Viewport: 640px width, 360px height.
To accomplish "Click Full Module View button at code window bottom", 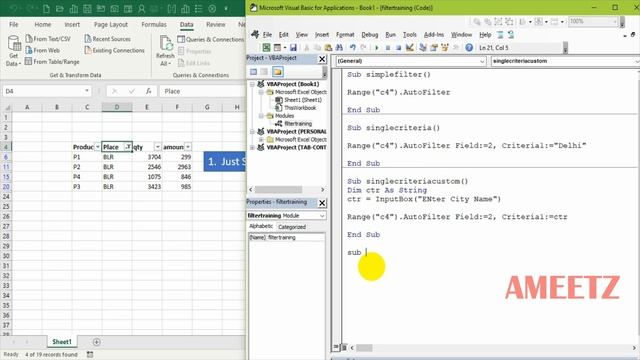I will pos(344,347).
